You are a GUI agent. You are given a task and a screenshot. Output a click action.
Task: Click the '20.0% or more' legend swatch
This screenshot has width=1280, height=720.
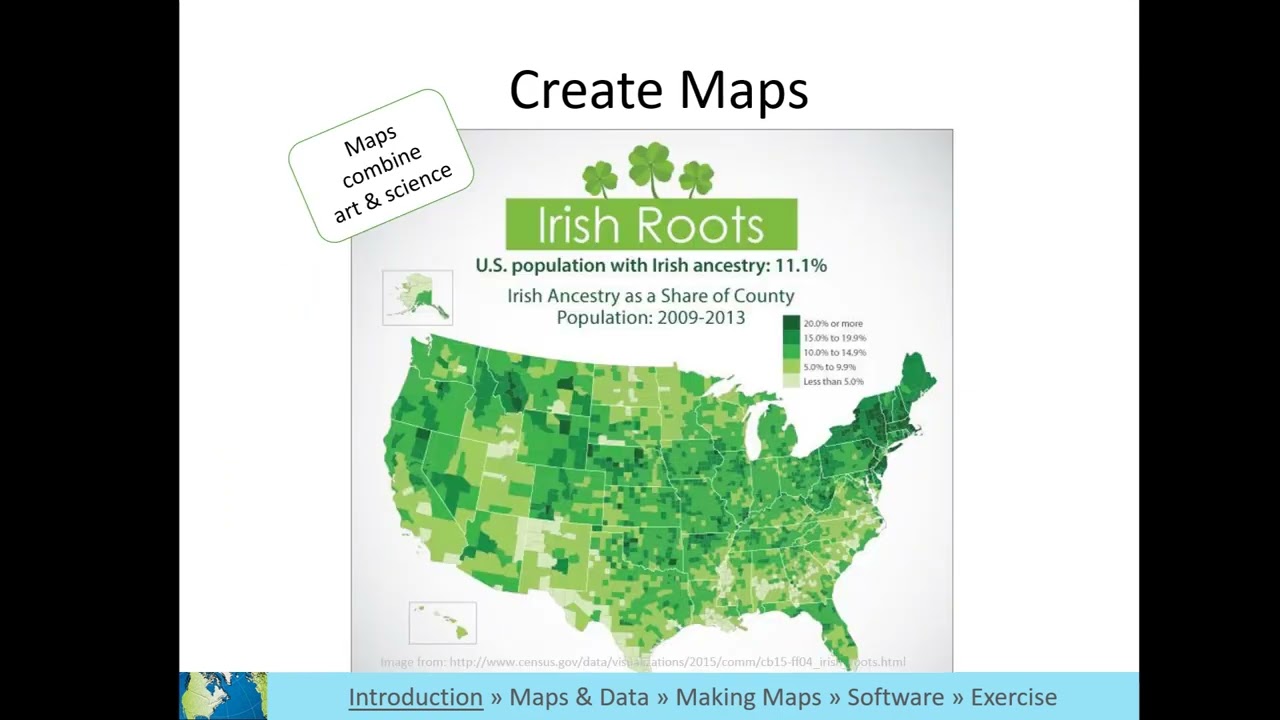tap(791, 323)
